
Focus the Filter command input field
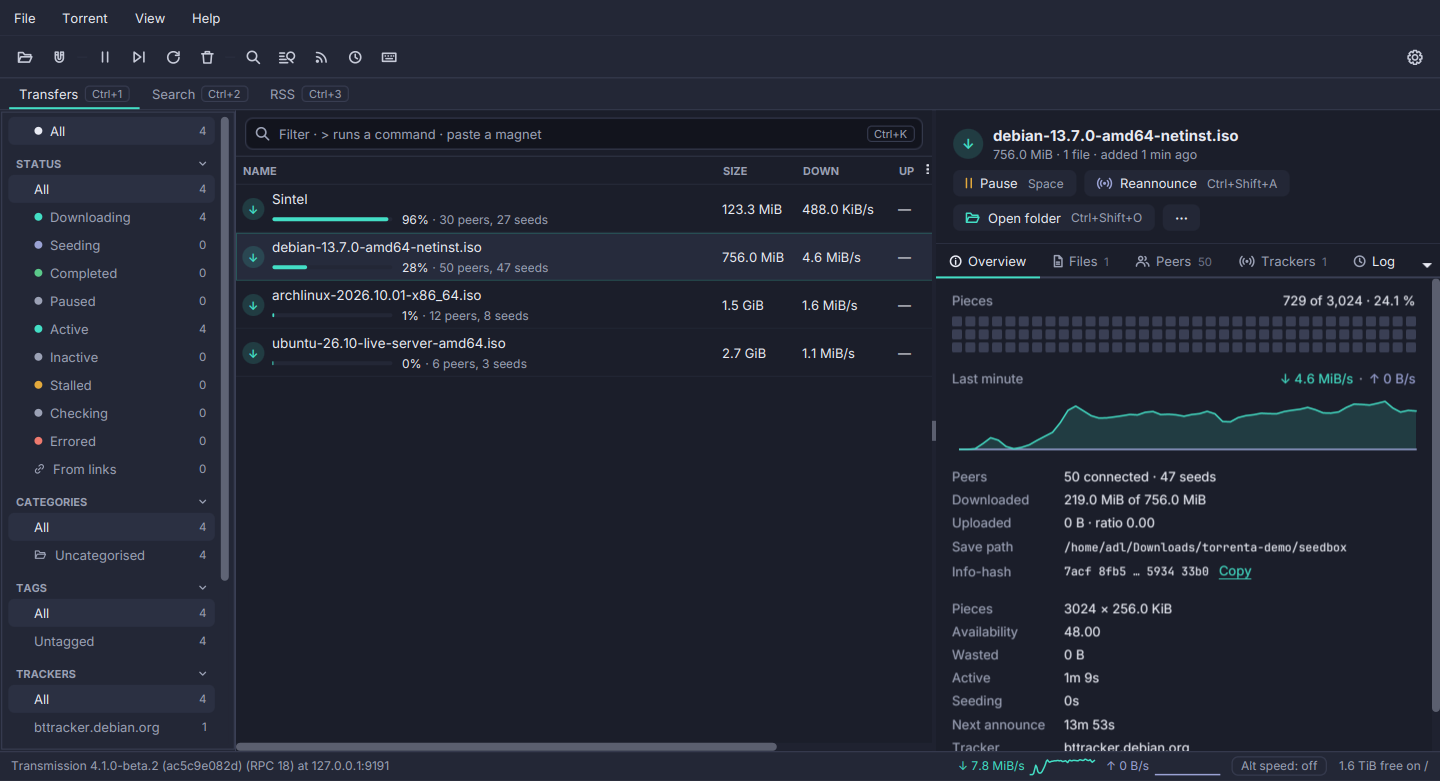click(x=584, y=134)
